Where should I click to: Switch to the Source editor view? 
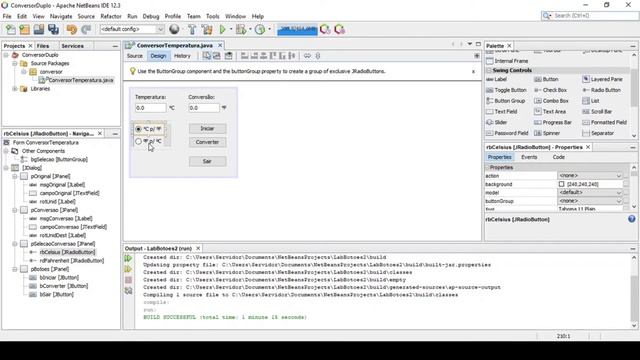pyautogui.click(x=134, y=56)
